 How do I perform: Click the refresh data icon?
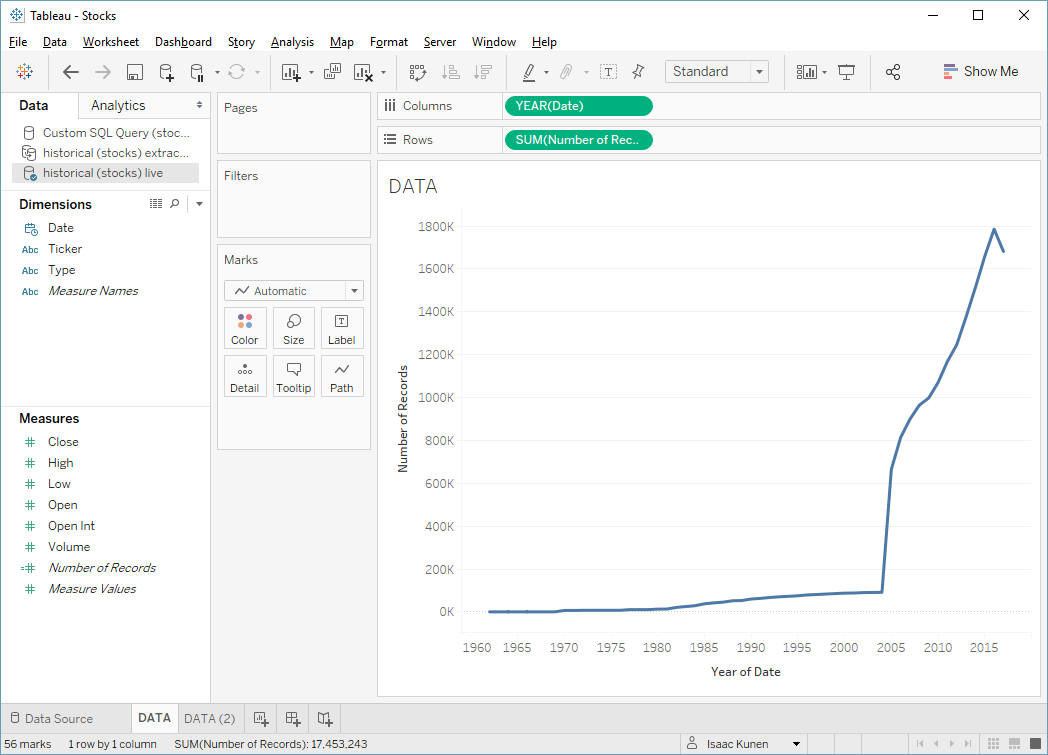tap(237, 71)
